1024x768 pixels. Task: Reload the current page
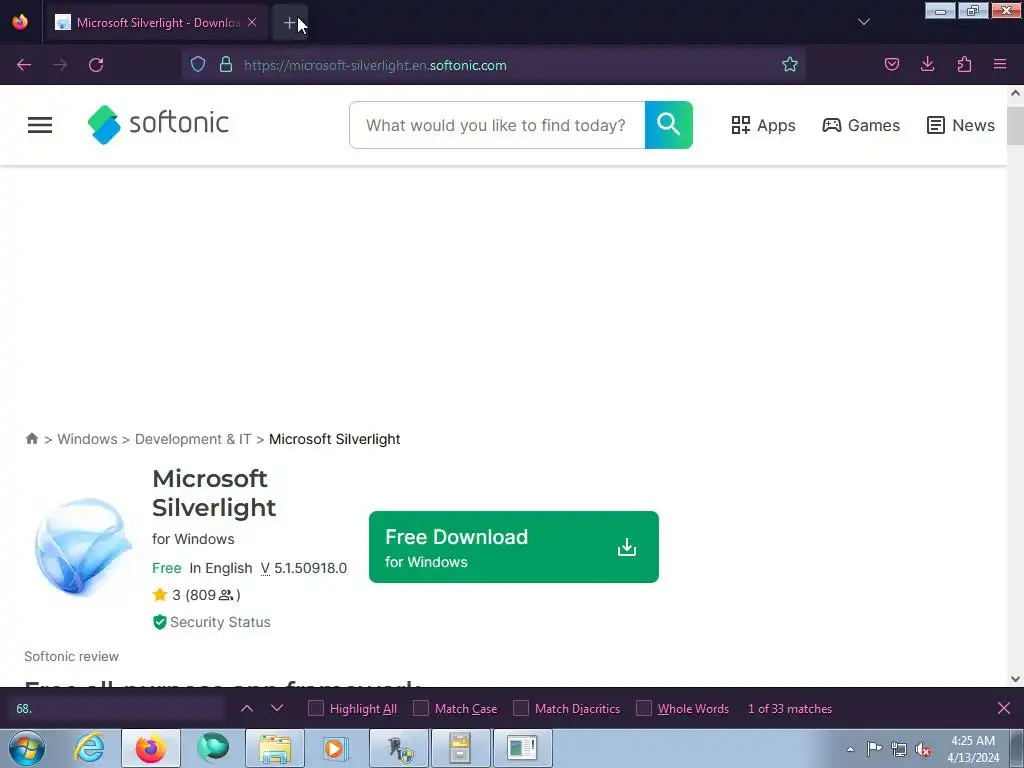coord(96,65)
